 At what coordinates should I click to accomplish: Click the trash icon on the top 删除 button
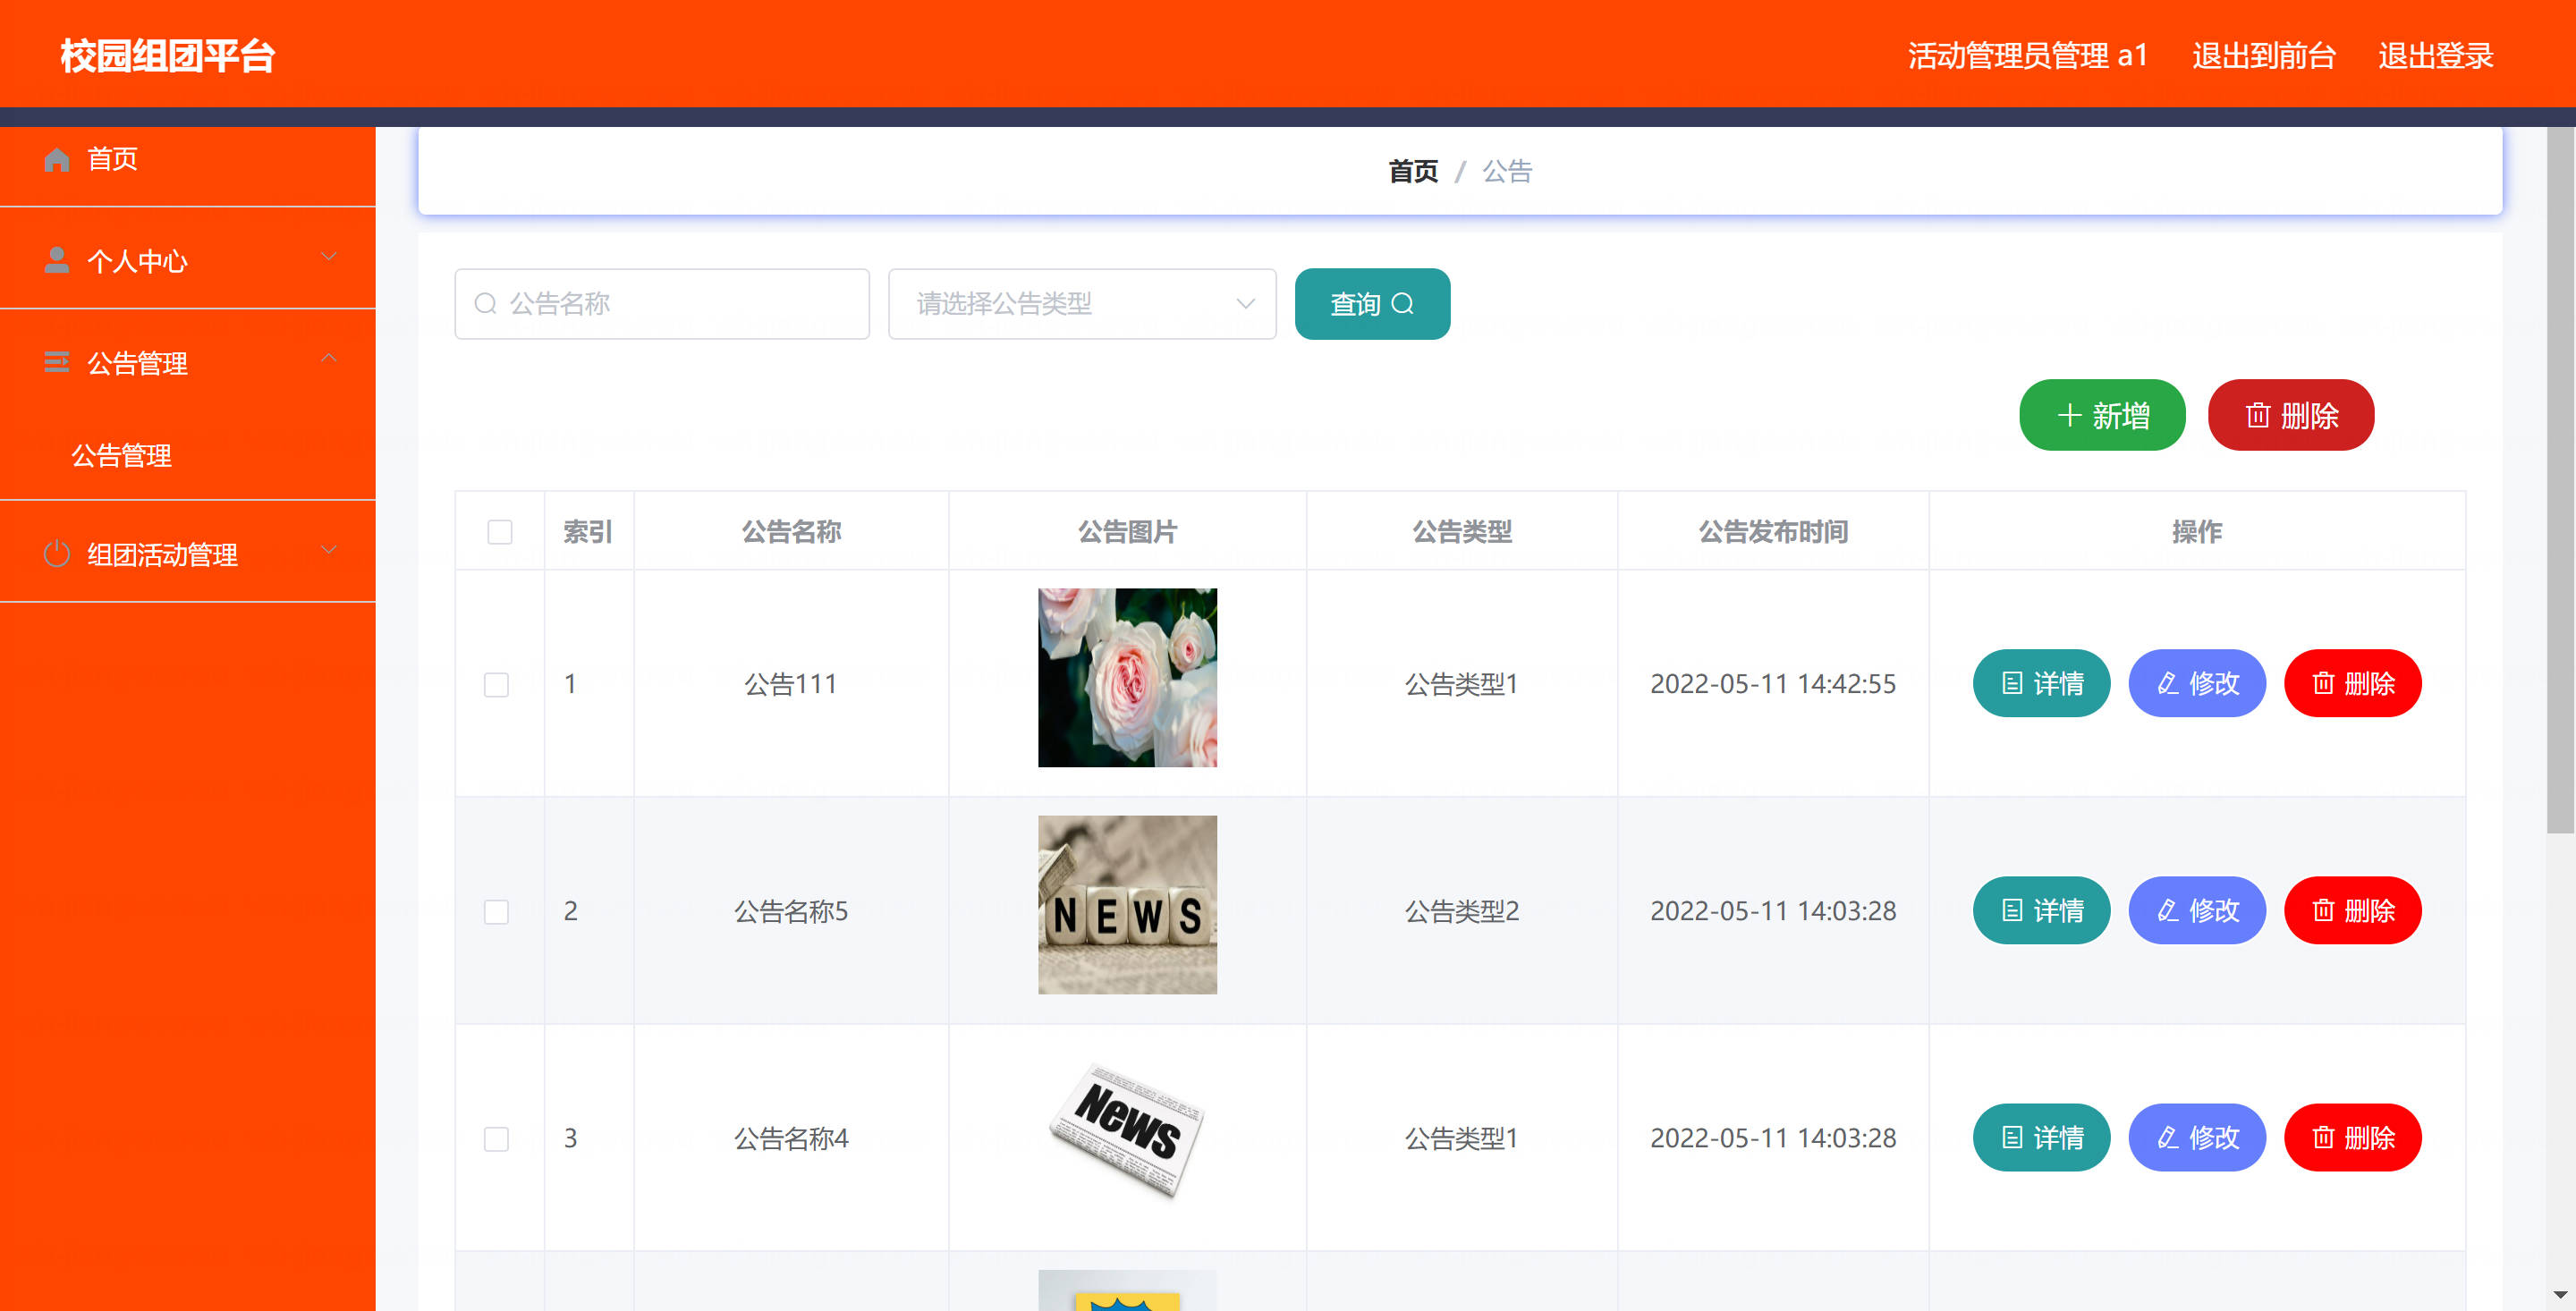point(2257,415)
